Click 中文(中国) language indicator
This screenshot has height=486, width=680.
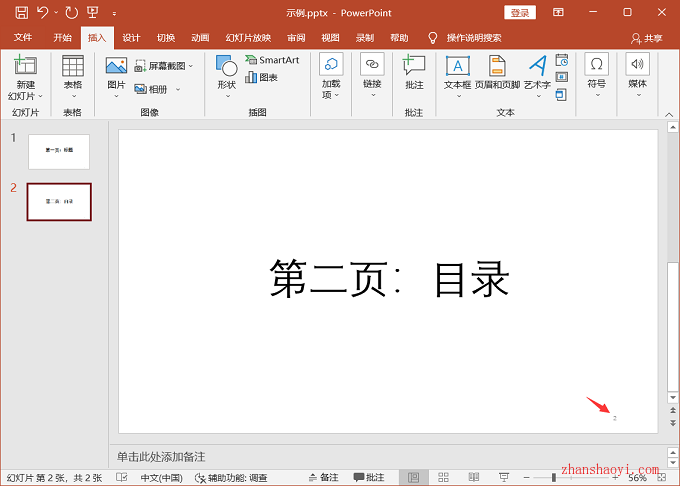click(x=161, y=478)
